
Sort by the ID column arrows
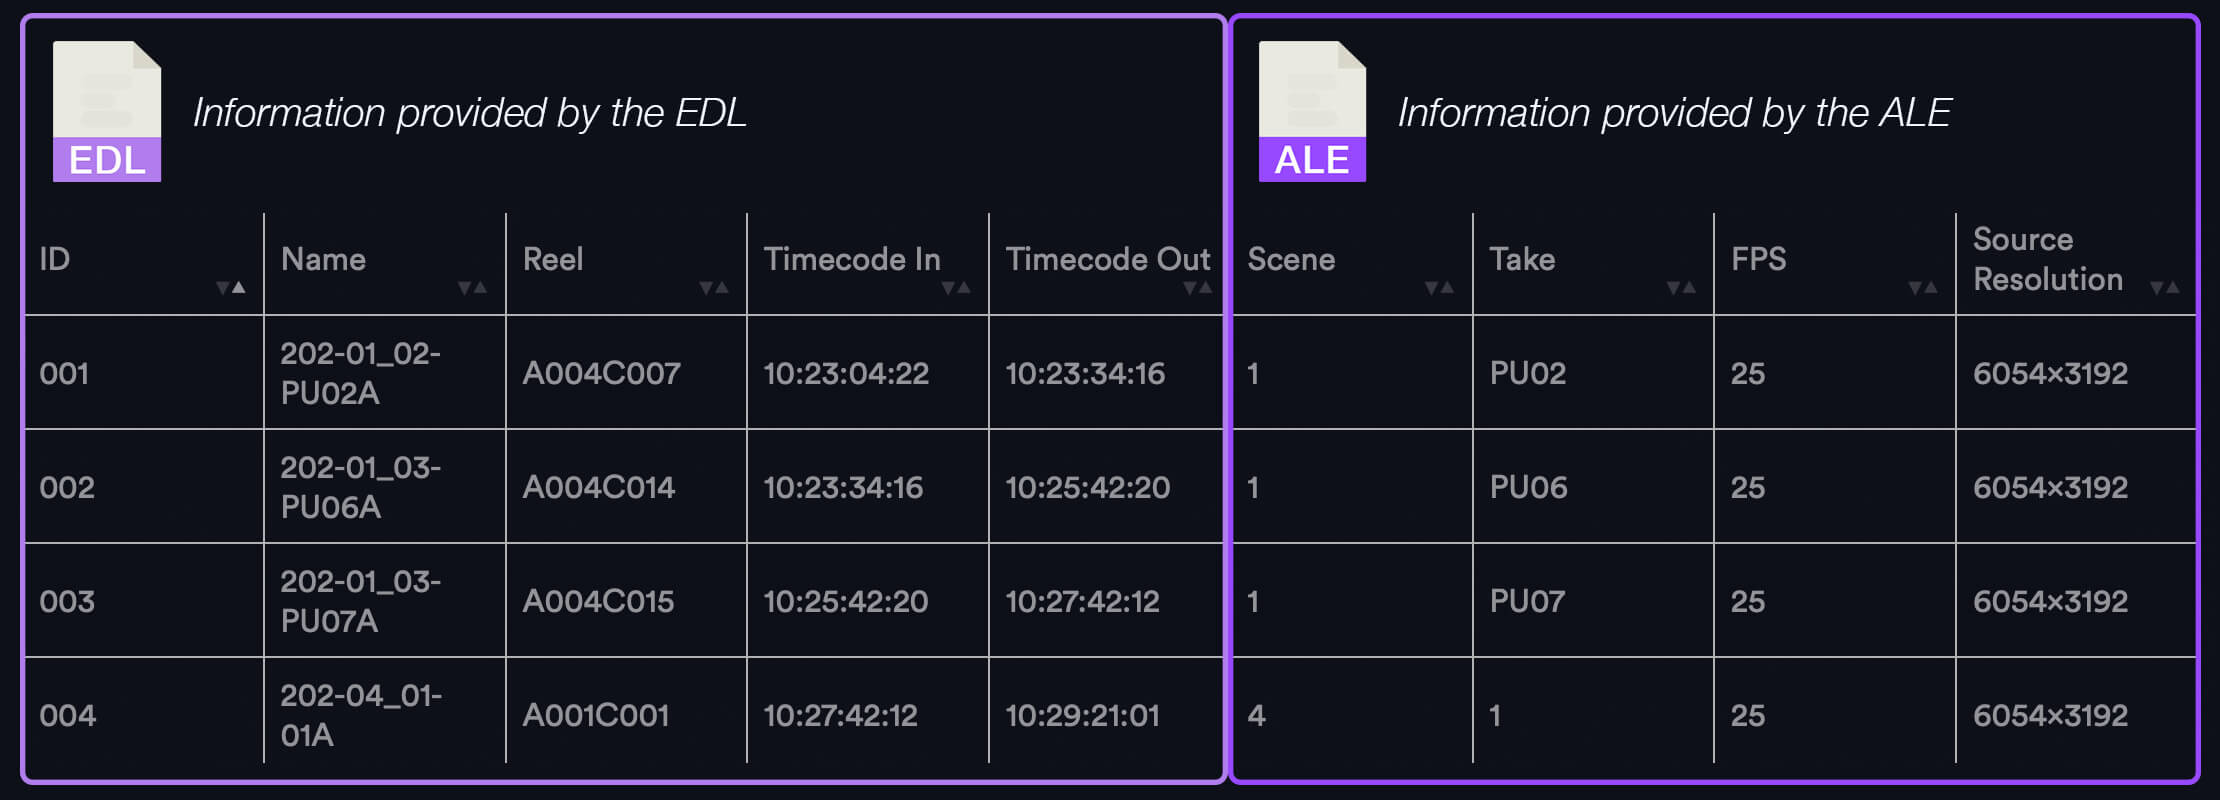[231, 288]
